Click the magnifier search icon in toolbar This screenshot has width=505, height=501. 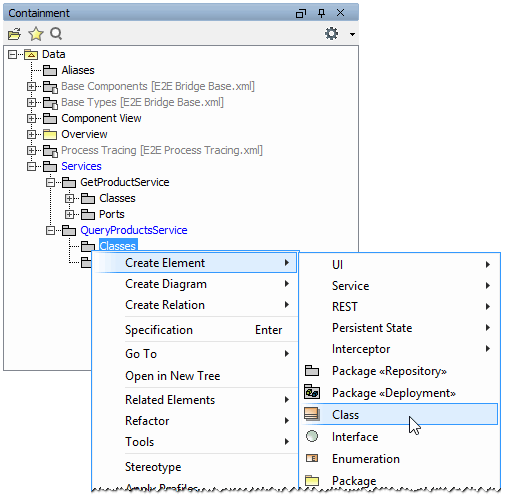(x=56, y=34)
